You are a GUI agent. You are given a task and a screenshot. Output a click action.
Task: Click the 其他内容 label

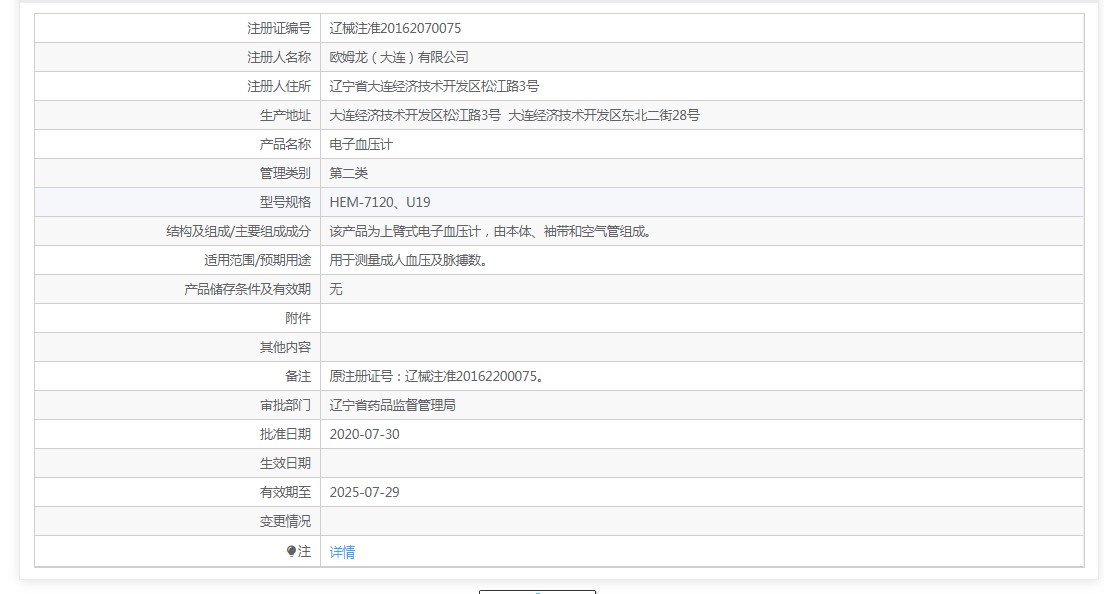point(285,347)
